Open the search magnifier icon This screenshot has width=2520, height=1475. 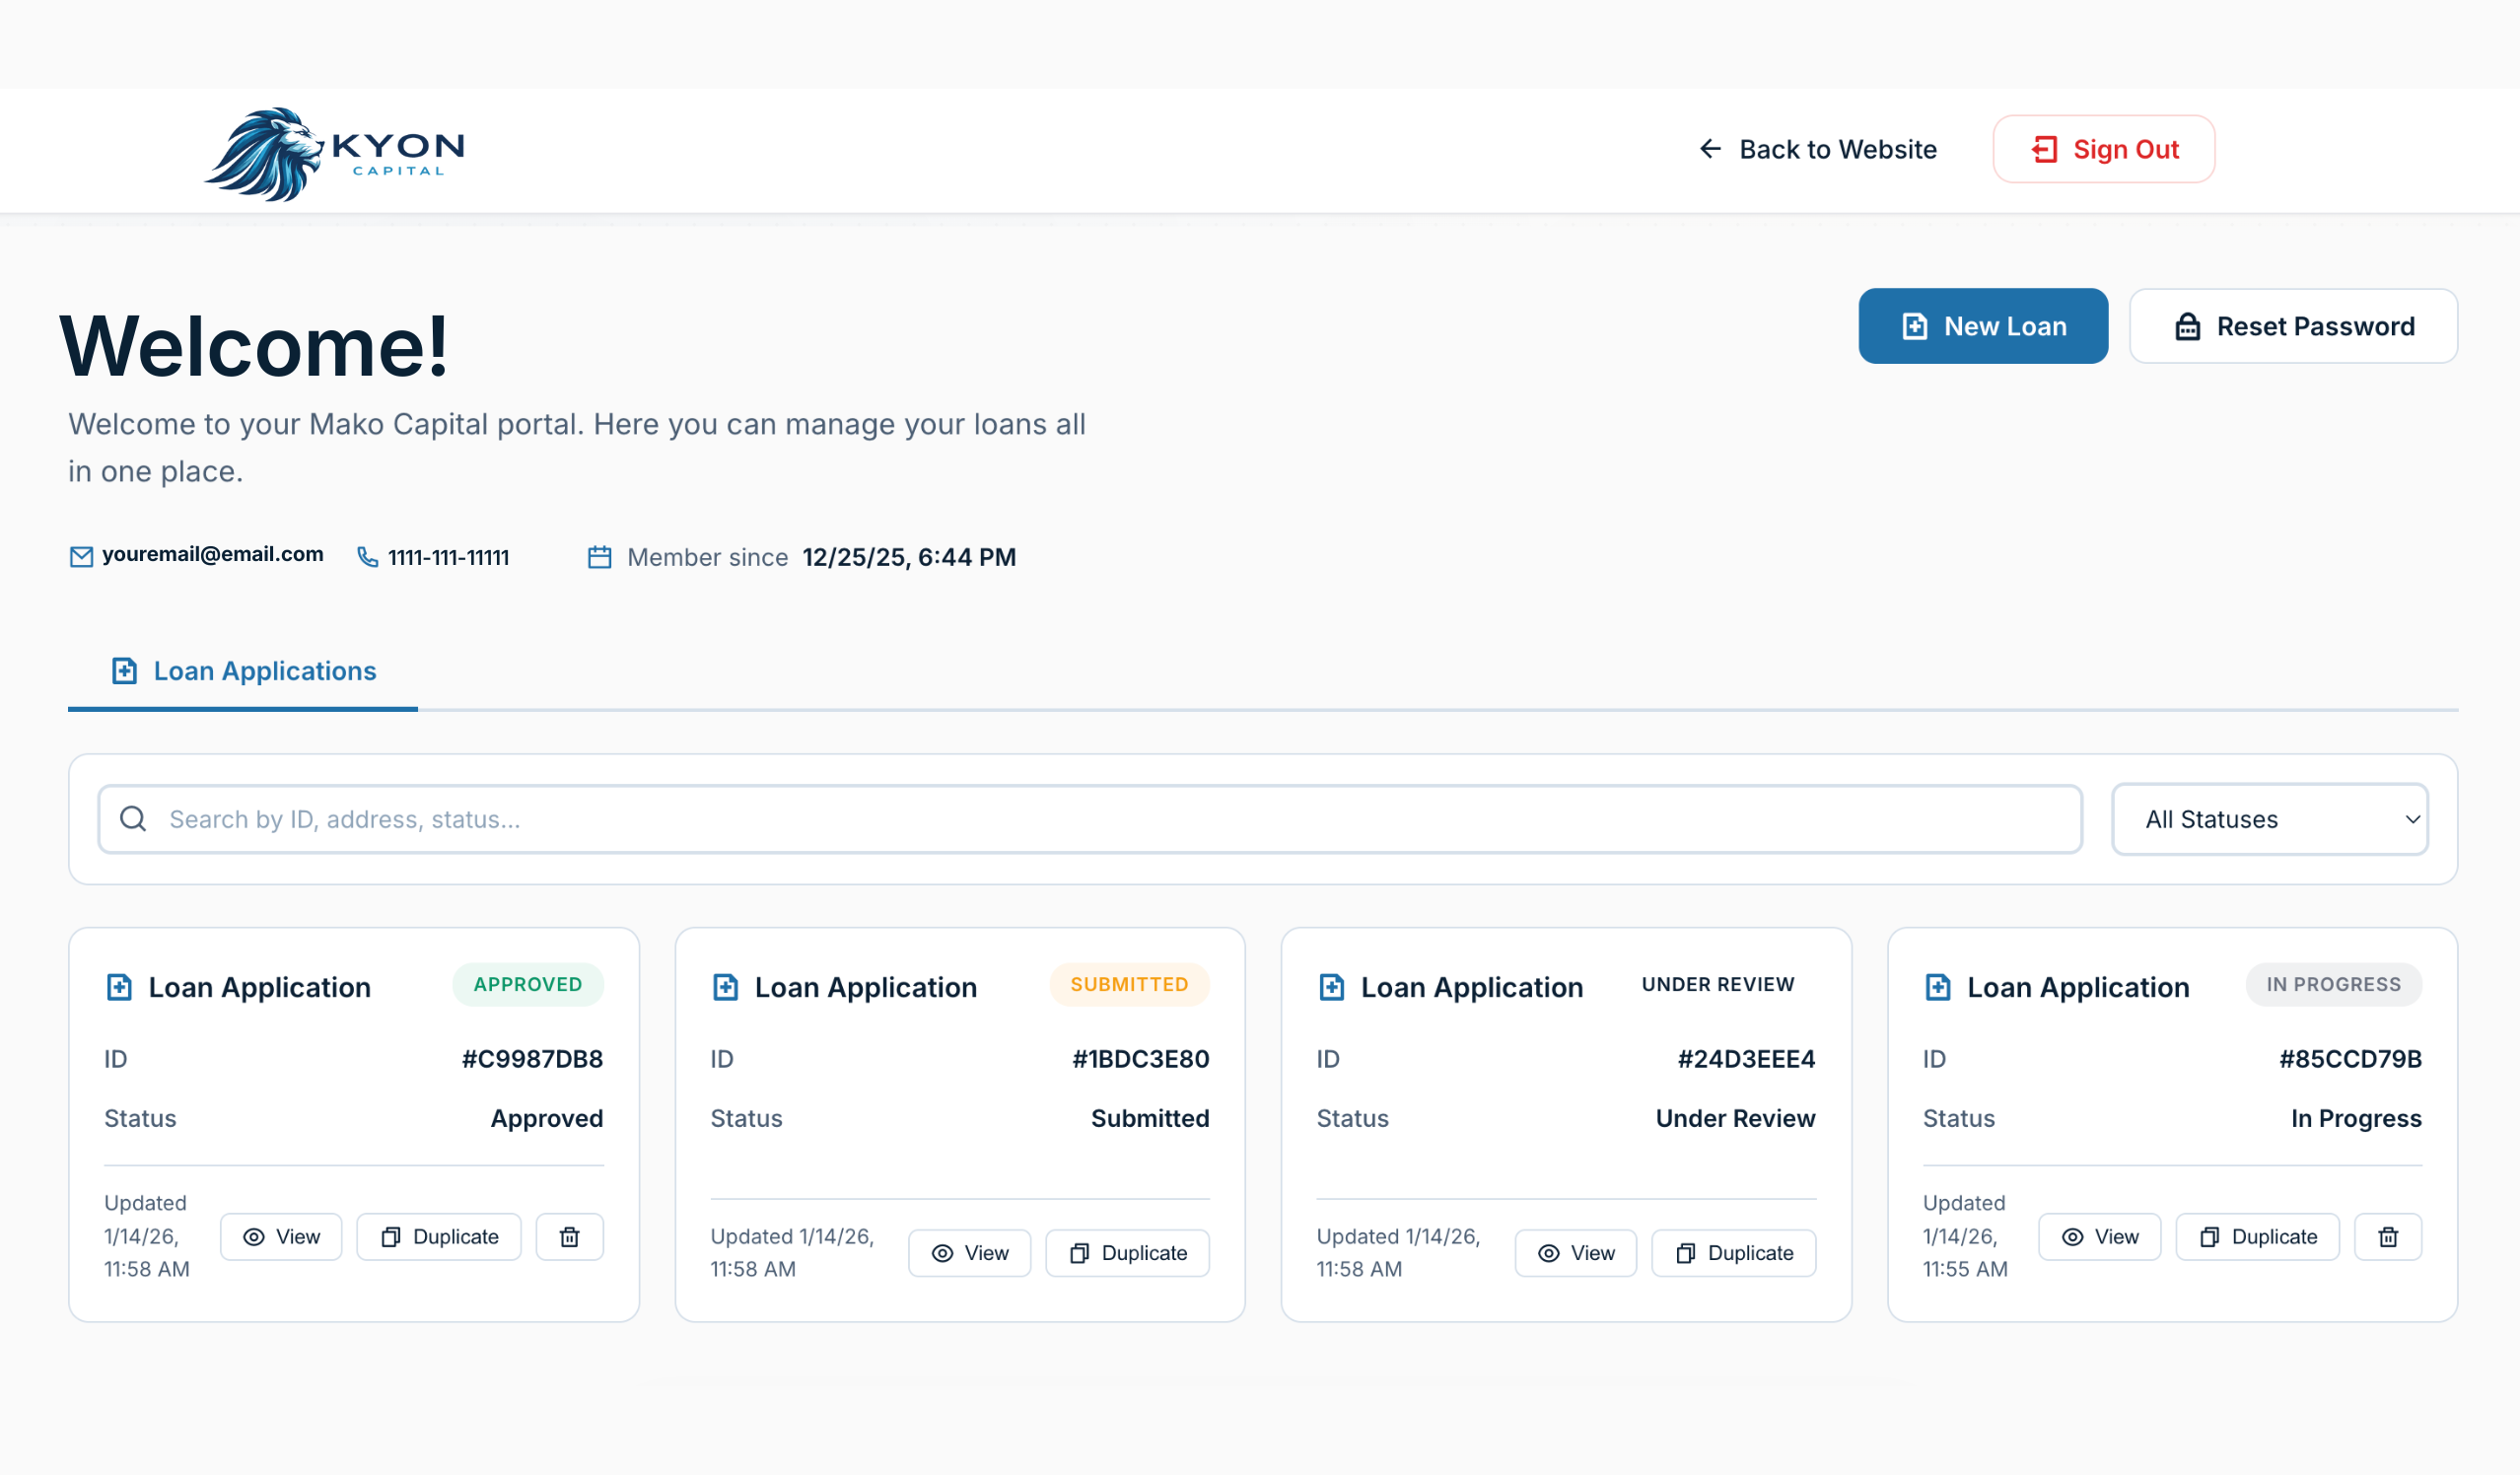click(133, 818)
